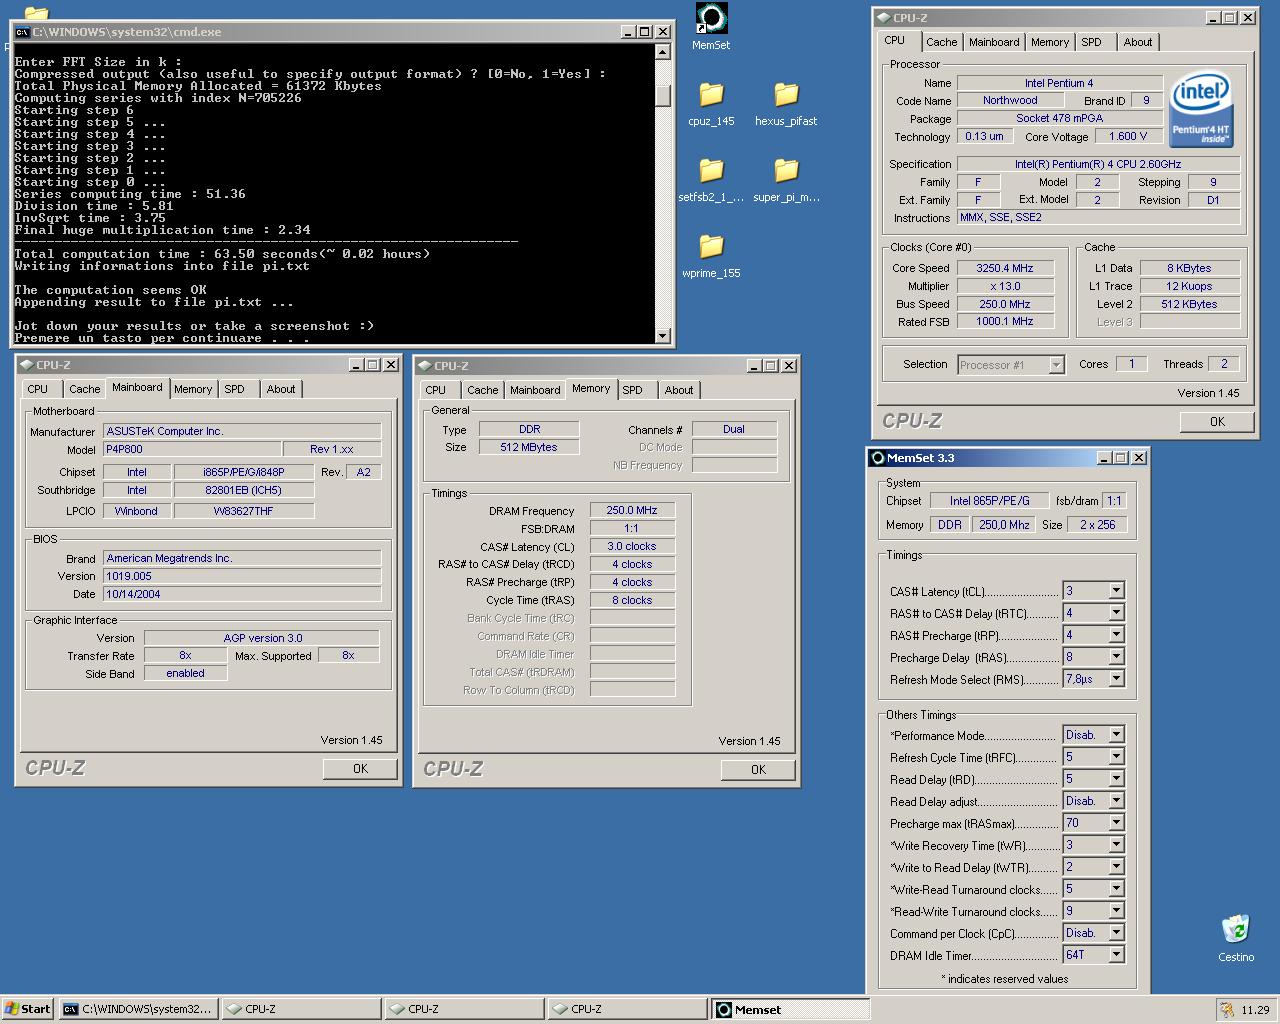The width and height of the screenshot is (1280, 1024).
Task: Activate the cmd.exe taskbar button
Action: [138, 1009]
